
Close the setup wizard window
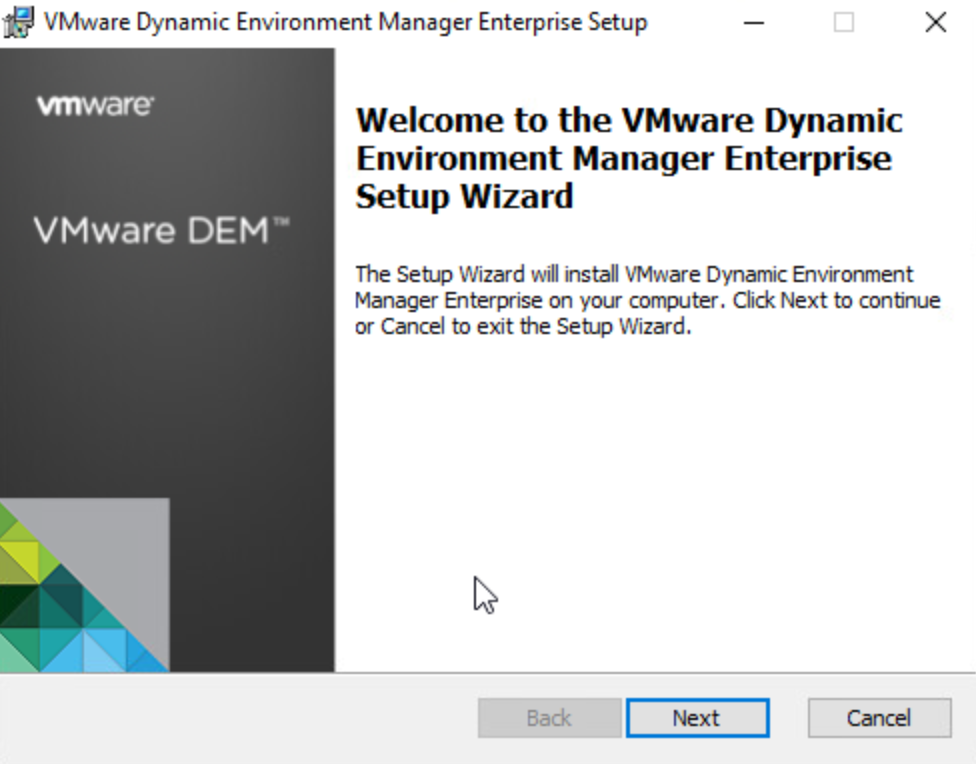pyautogui.click(x=935, y=22)
